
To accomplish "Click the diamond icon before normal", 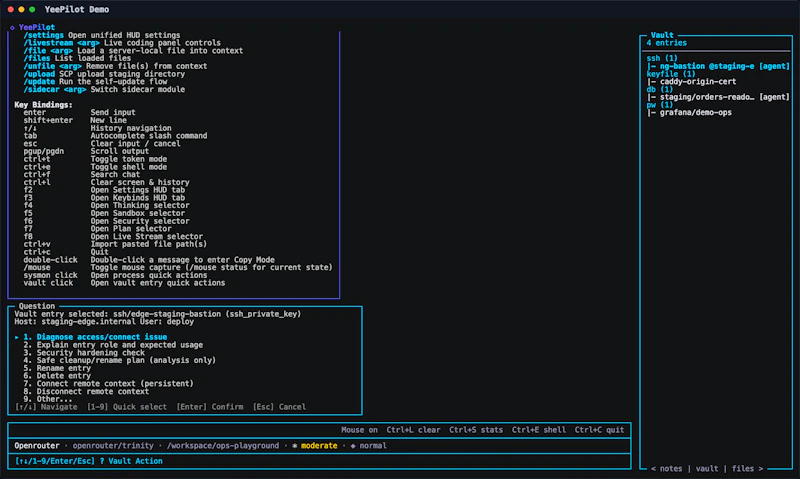I will point(353,446).
